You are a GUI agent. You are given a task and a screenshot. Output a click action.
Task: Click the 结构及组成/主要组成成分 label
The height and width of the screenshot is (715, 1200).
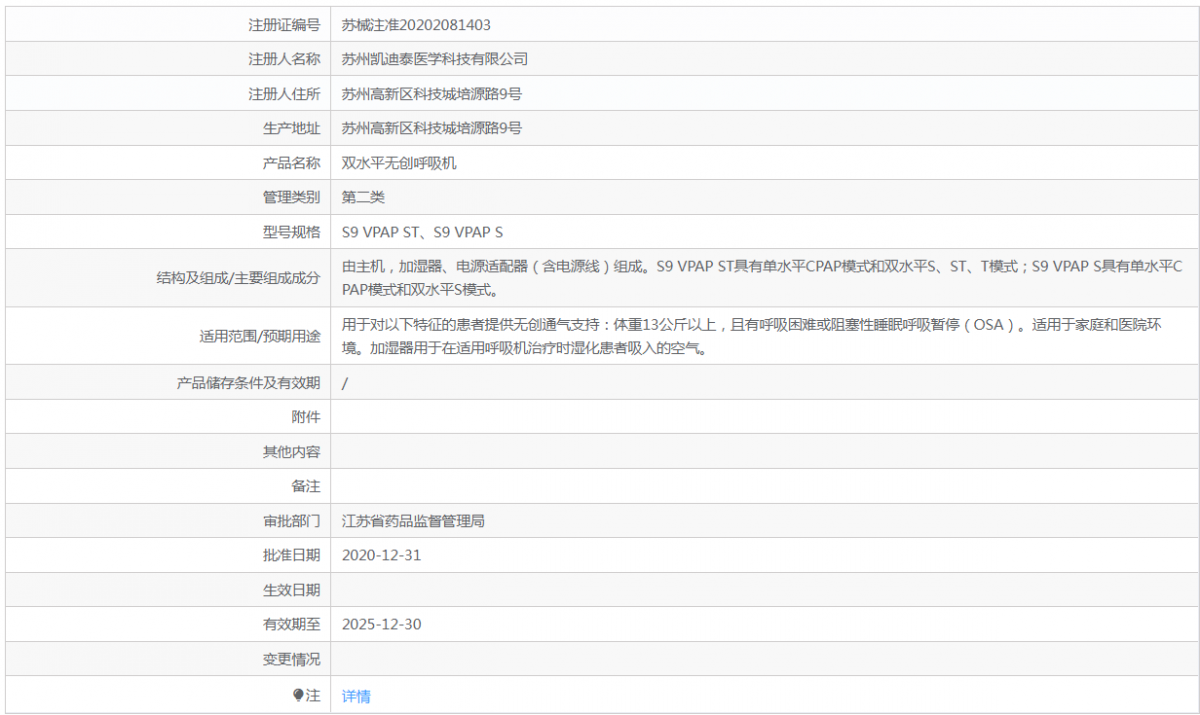(238, 278)
